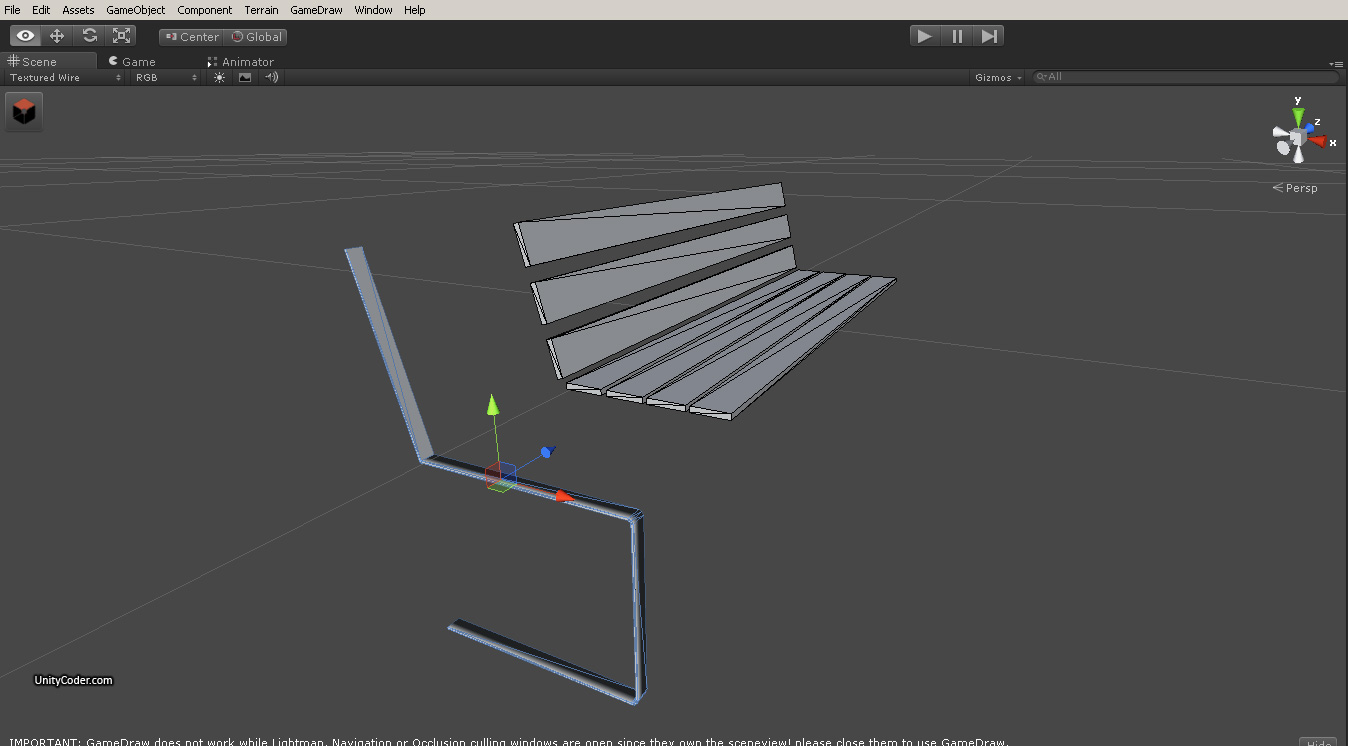Toggle pivot mode via the Center button
This screenshot has width=1348, height=746.
(191, 36)
